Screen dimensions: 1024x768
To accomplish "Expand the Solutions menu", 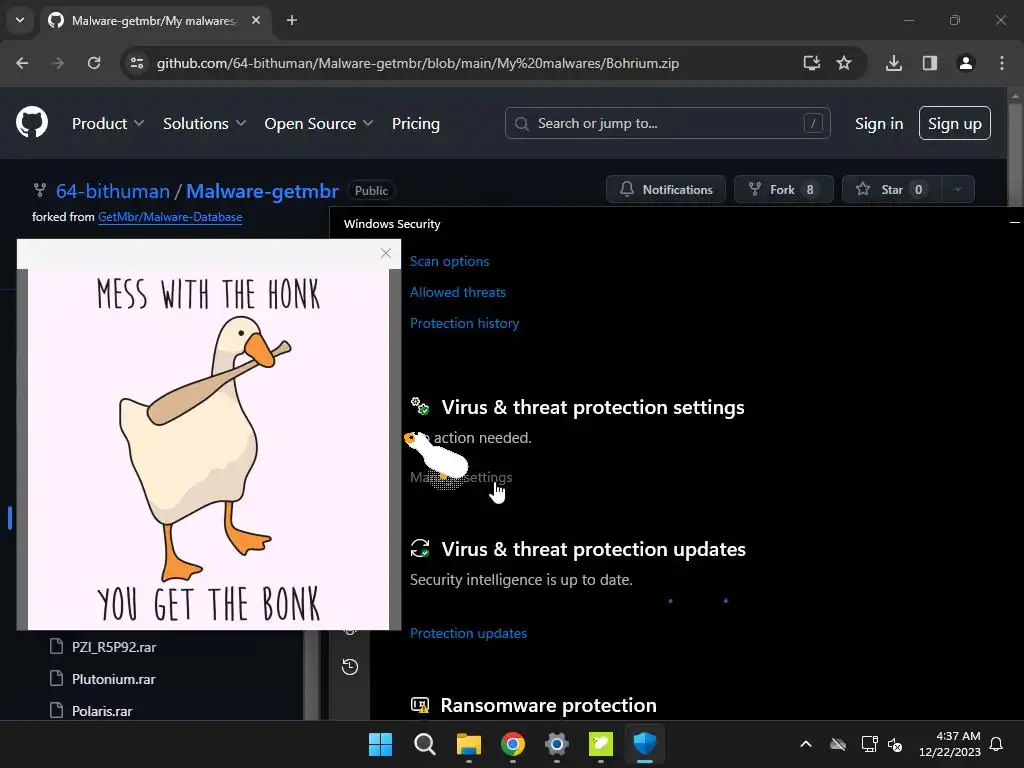I will coord(204,123).
